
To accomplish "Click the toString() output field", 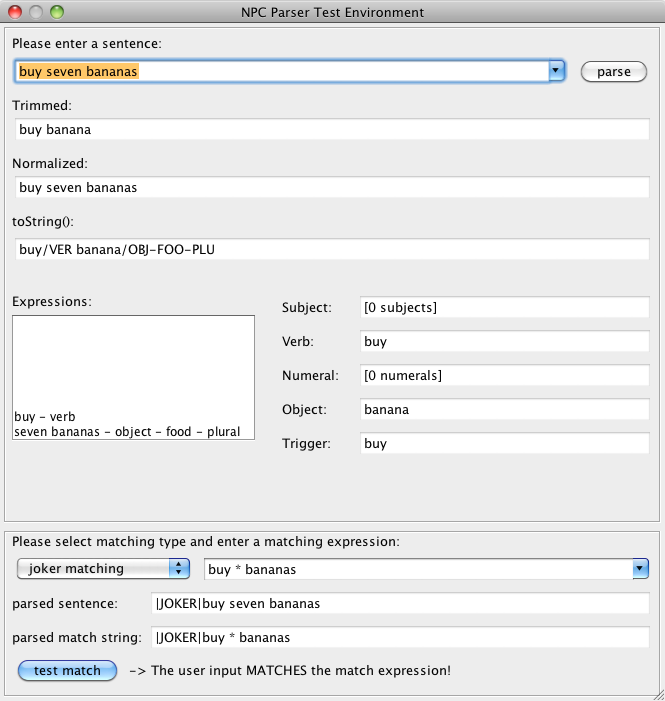I will [332, 250].
